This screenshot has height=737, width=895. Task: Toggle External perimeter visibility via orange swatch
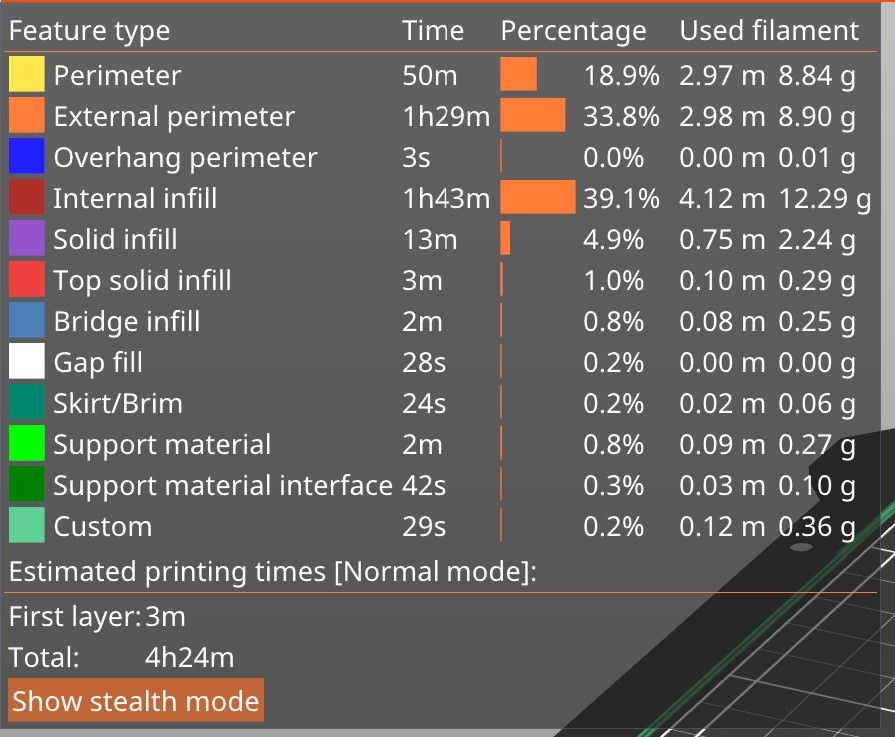click(x=27, y=115)
